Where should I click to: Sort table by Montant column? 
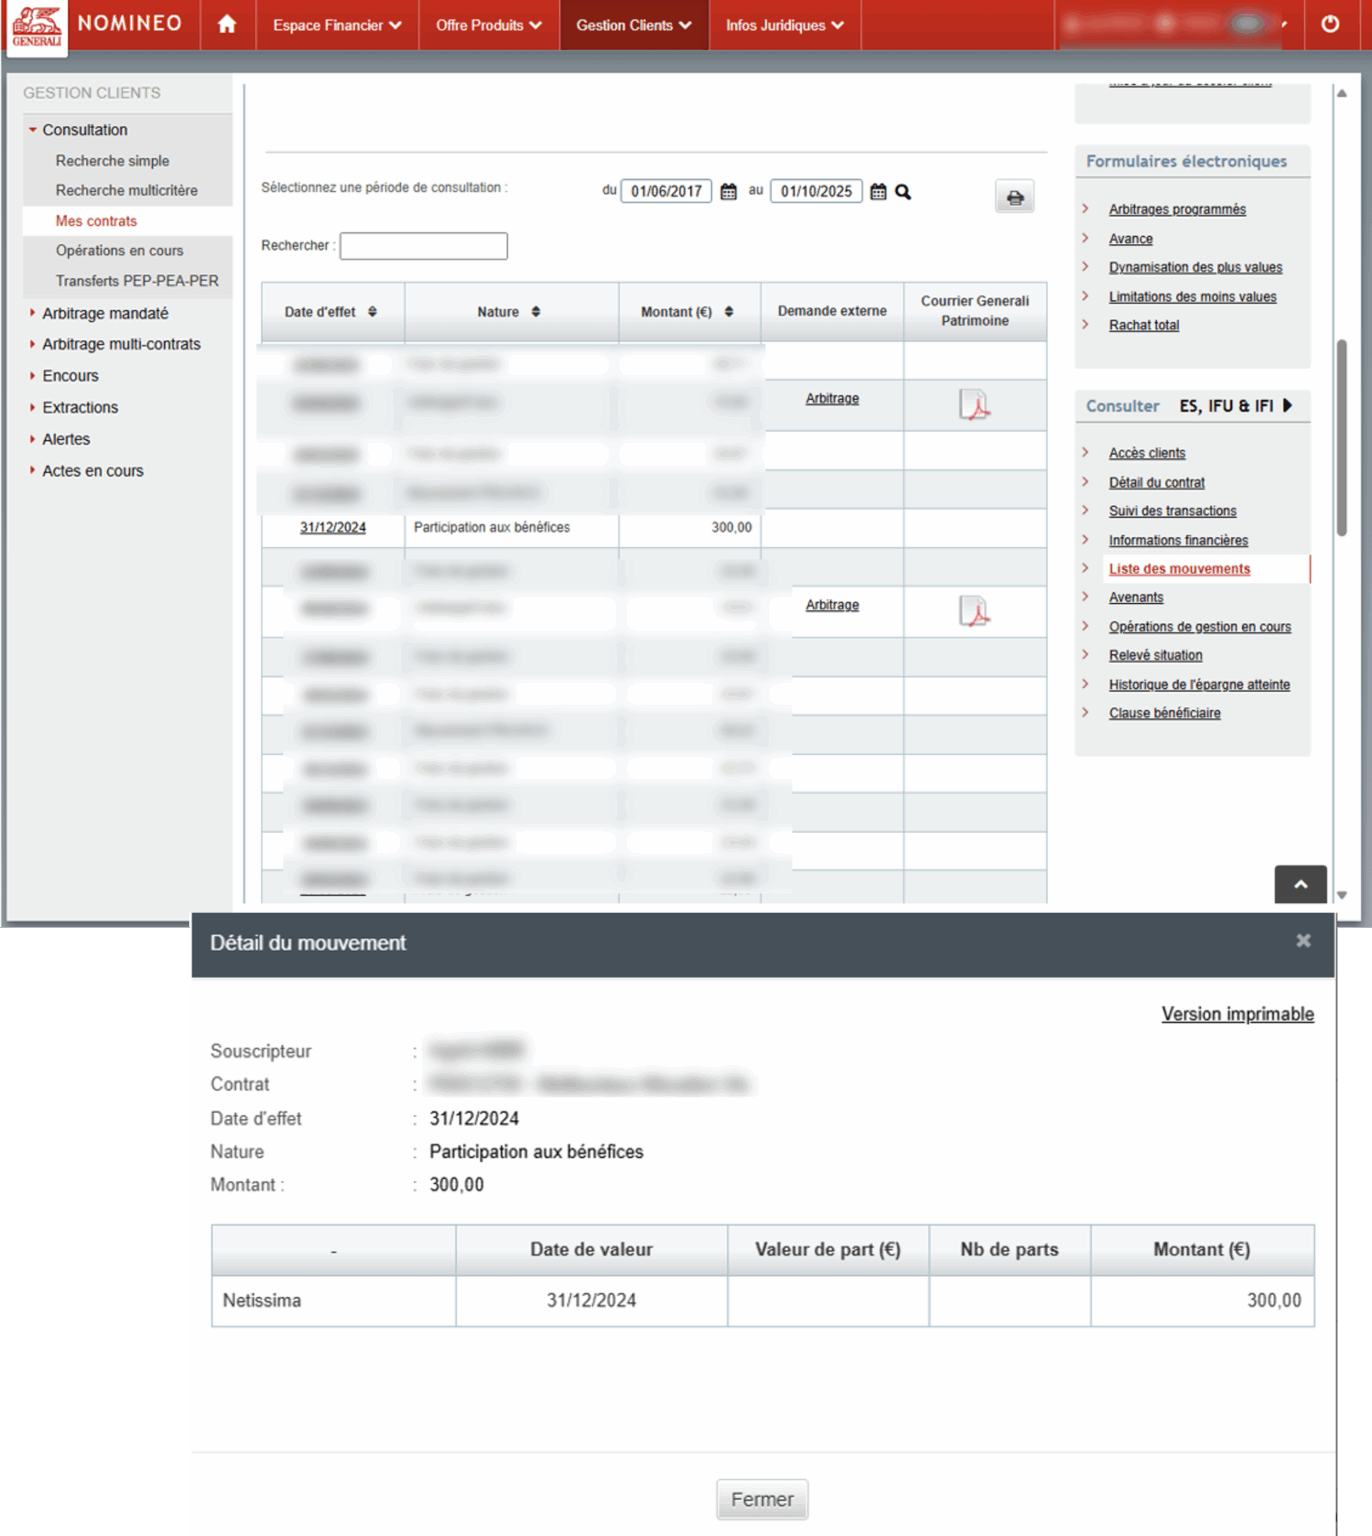[729, 312]
